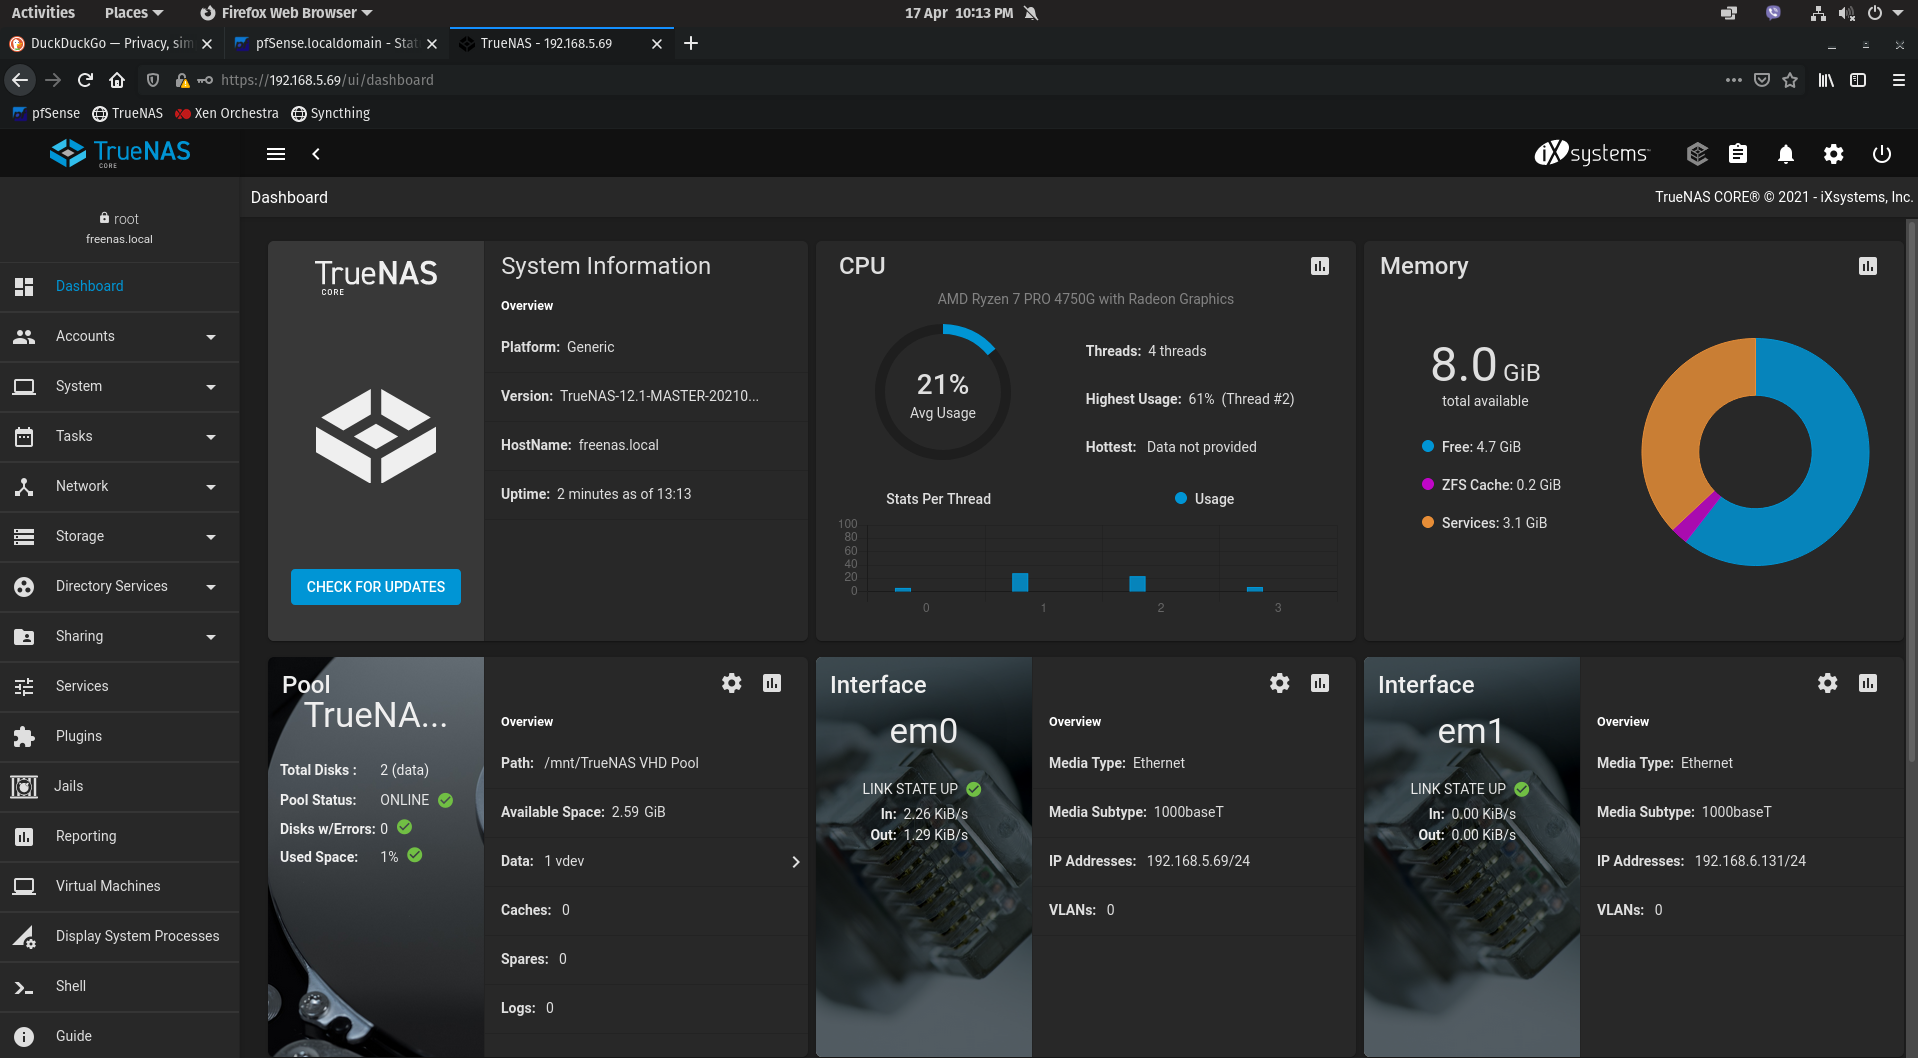The image size is (1918, 1058).
Task: Open the TrueCommand layers icon
Action: (1697, 154)
